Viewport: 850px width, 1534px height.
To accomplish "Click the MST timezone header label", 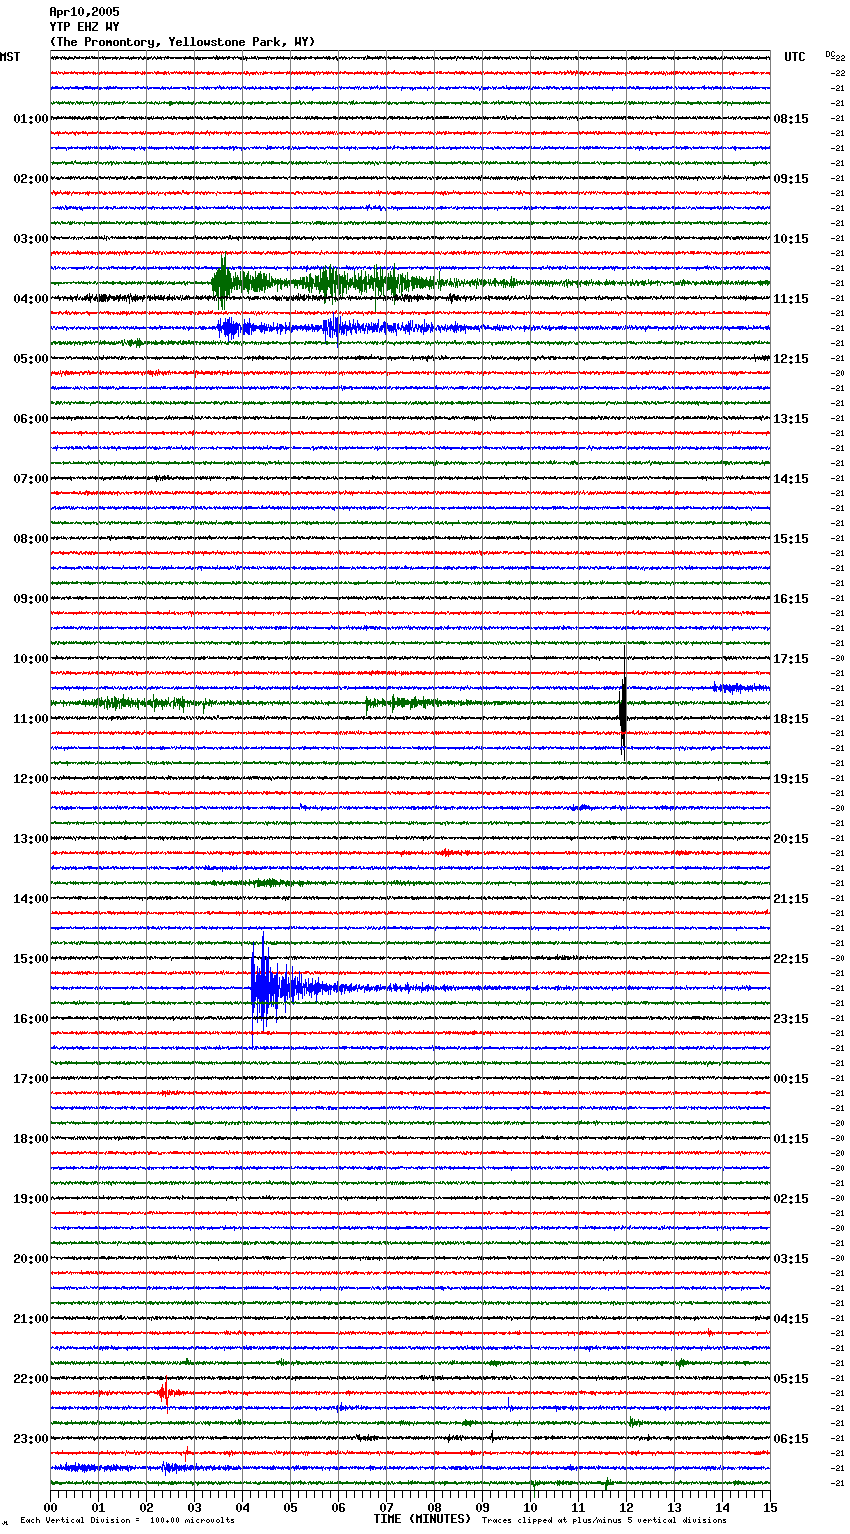I will click(x=10, y=57).
